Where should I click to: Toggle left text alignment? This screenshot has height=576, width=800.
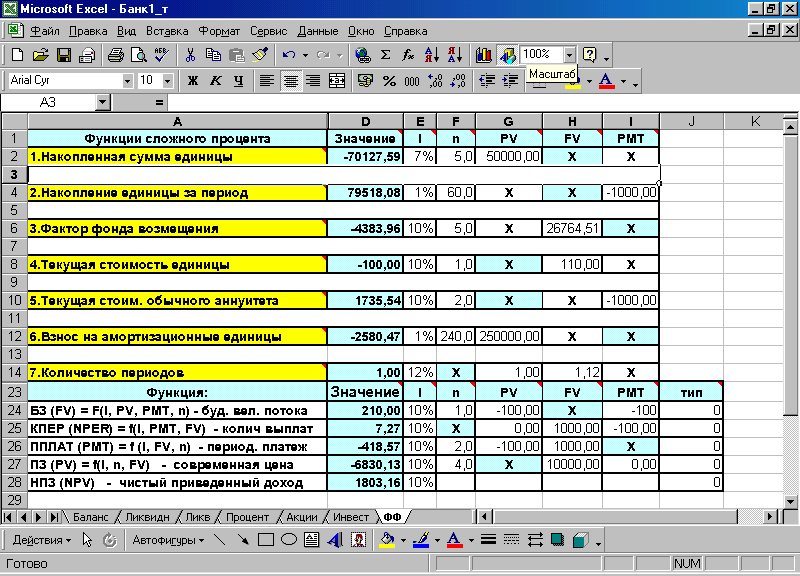click(x=267, y=81)
